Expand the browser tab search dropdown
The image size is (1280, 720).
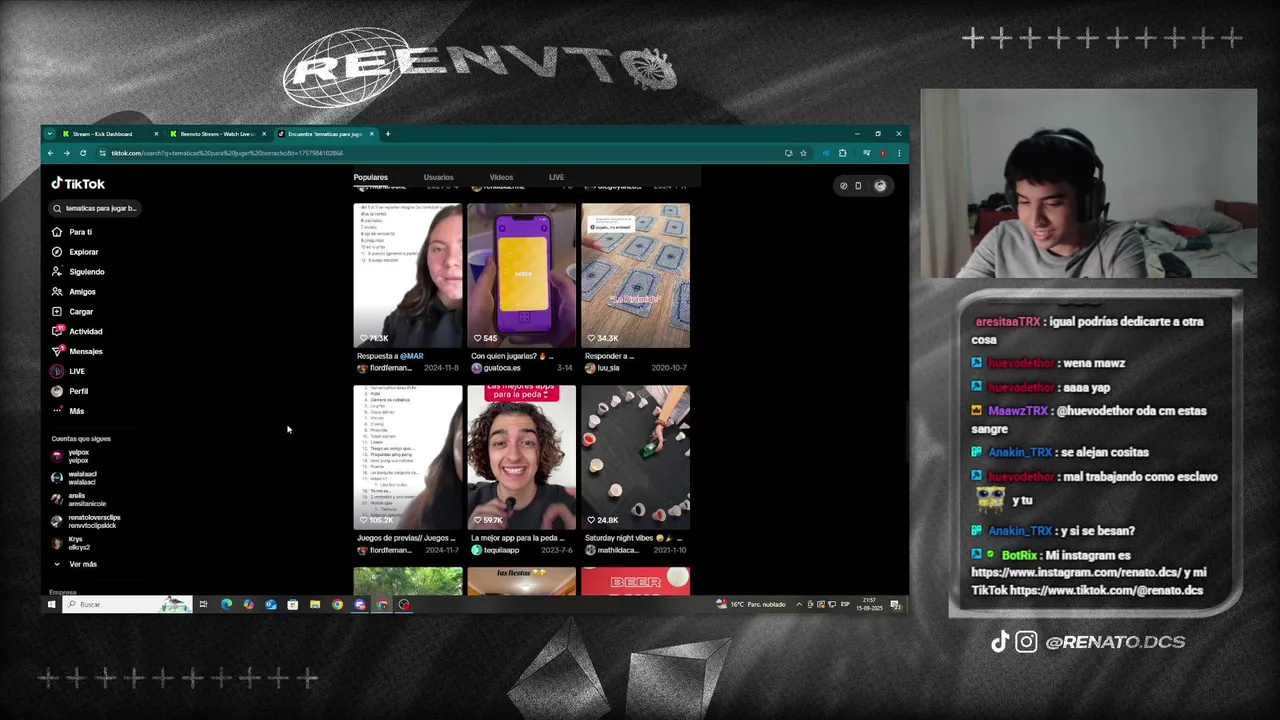click(49, 134)
